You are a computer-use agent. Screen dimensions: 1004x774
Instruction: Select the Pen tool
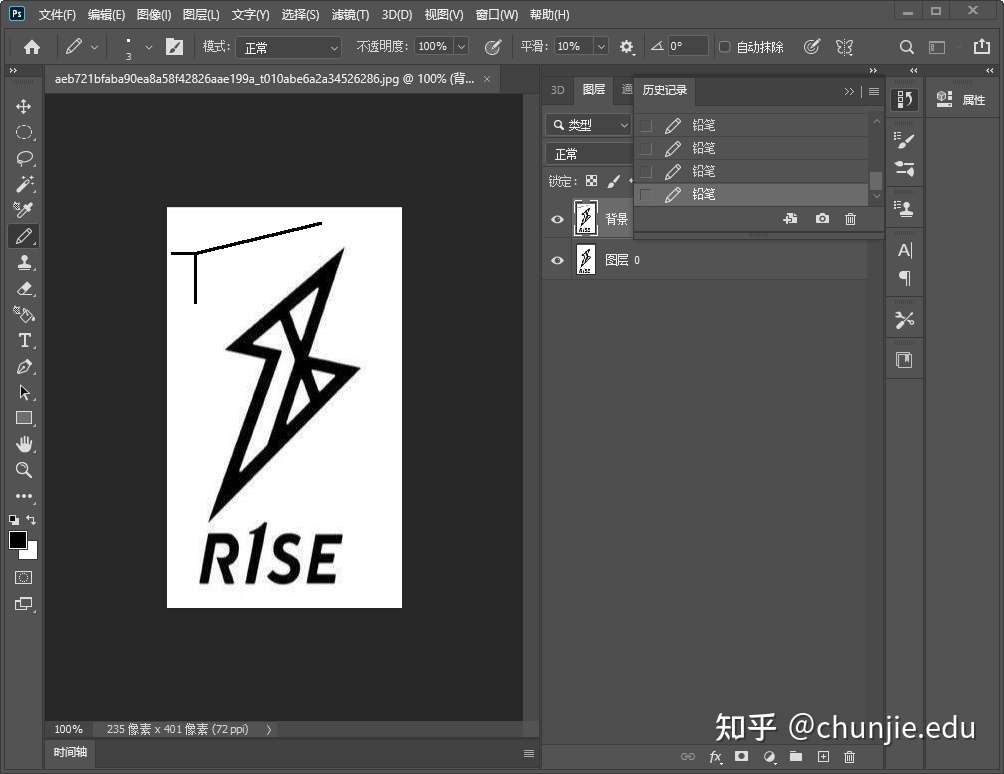click(x=24, y=367)
